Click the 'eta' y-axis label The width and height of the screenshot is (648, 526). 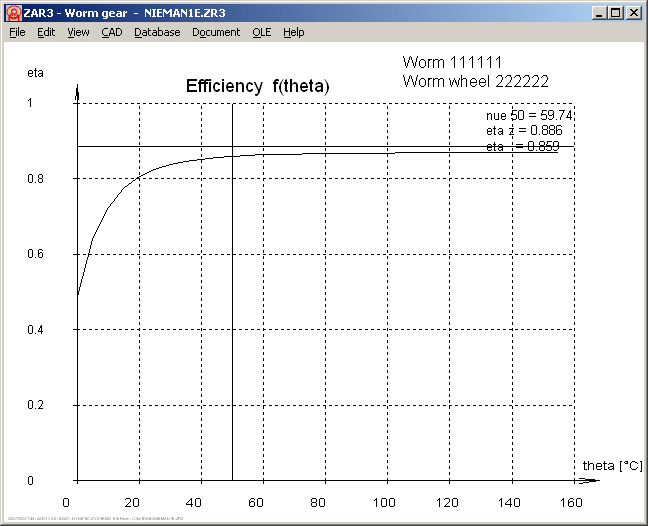click(x=35, y=73)
